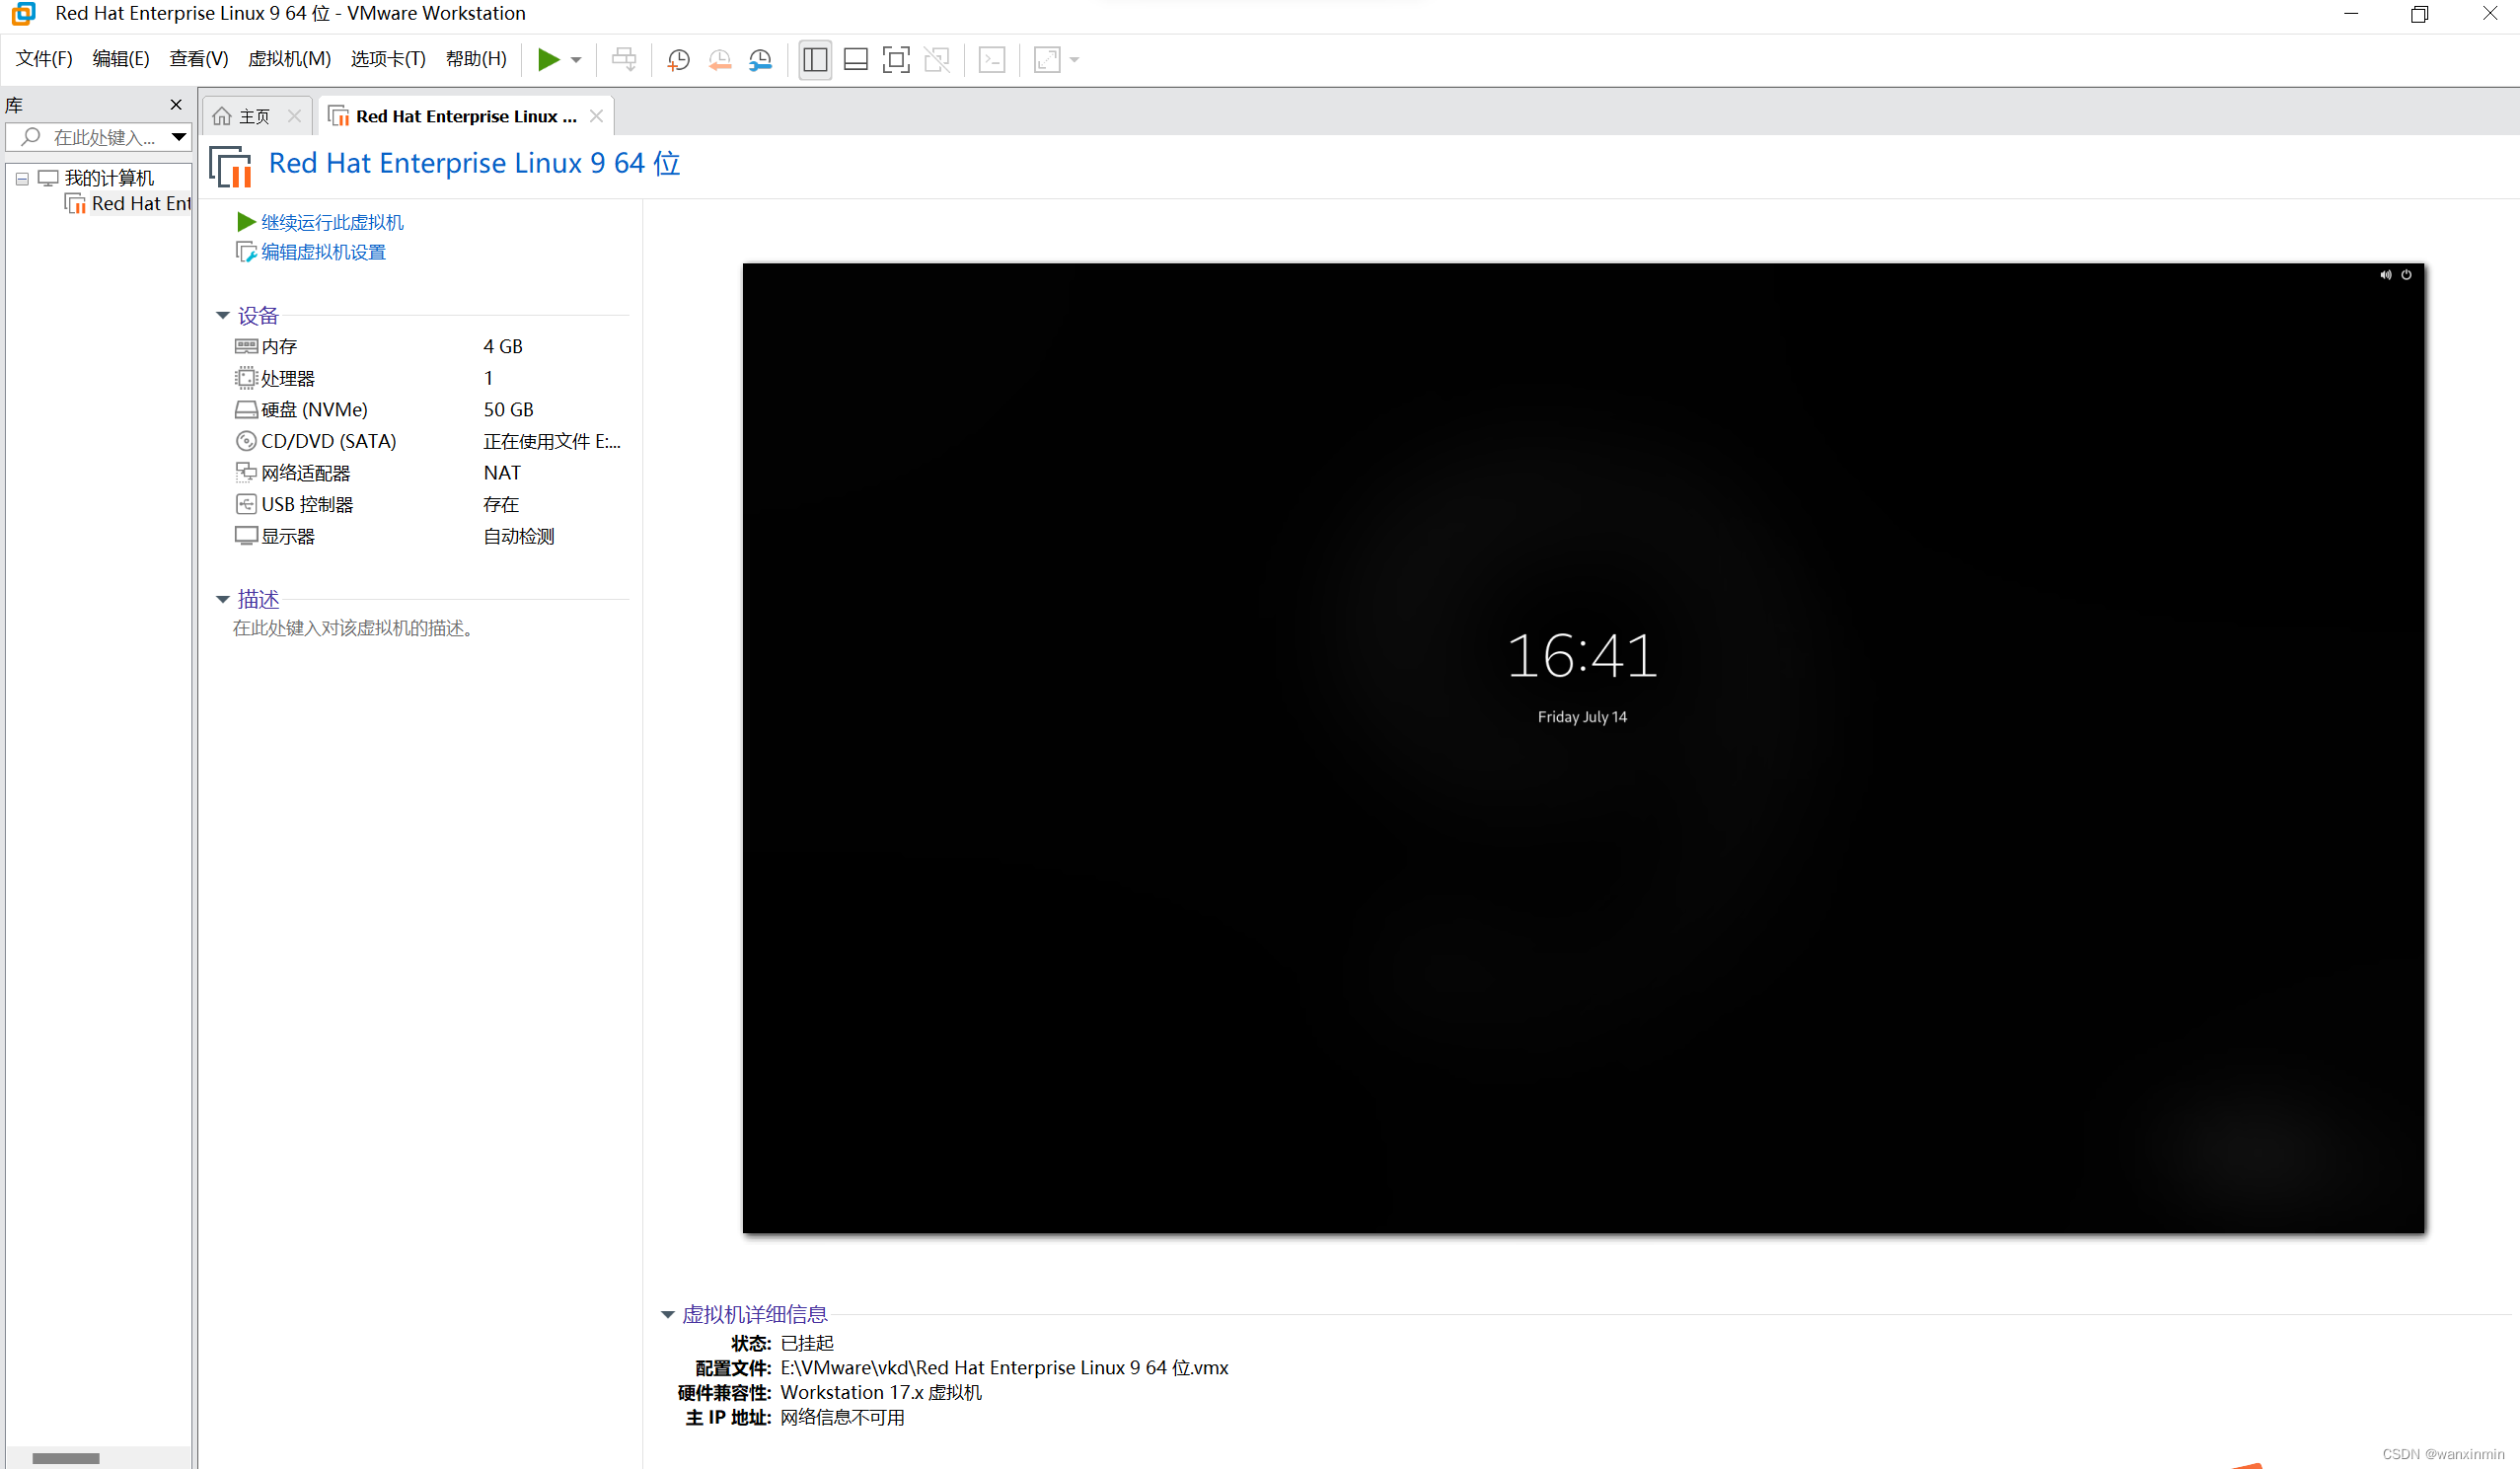Collapse the 虚拟机详细信息 section
This screenshot has height=1469, width=2520.
[668, 1315]
